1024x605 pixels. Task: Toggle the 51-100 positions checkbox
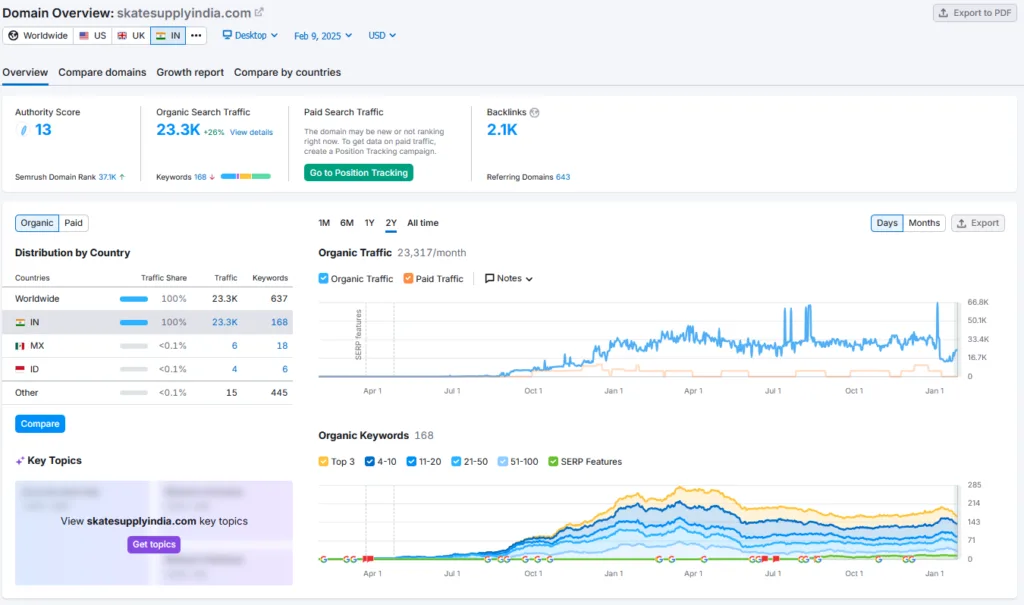coord(503,461)
